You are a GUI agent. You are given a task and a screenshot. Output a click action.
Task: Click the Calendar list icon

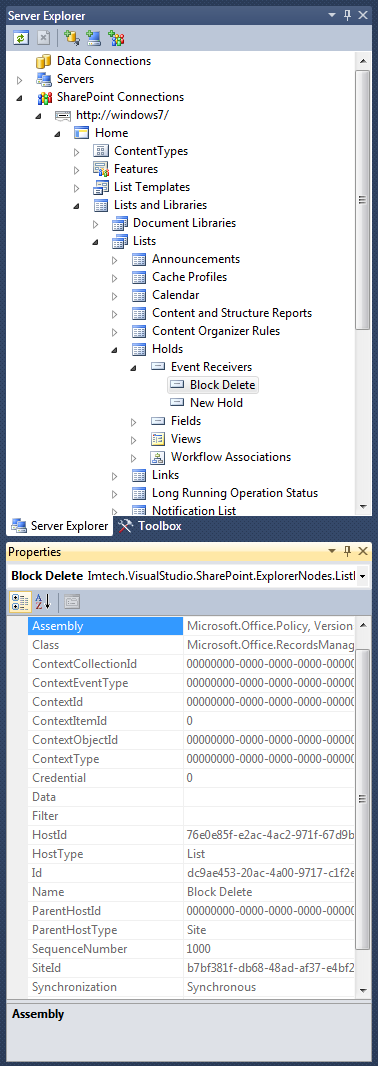coord(139,295)
